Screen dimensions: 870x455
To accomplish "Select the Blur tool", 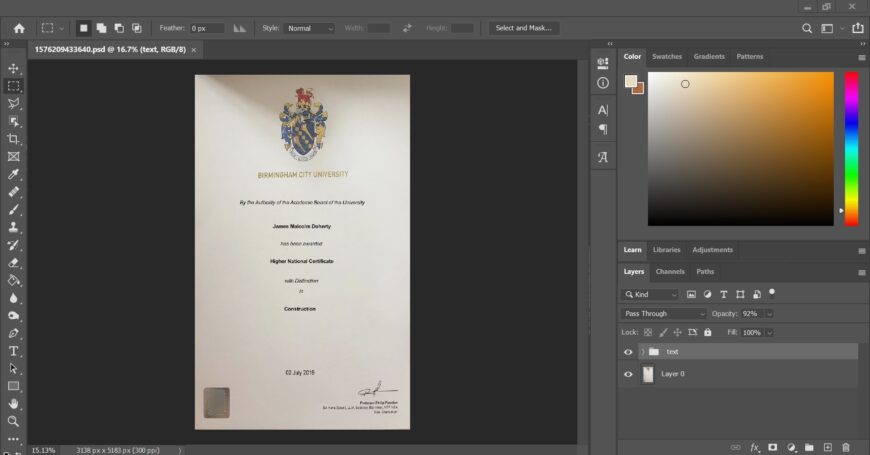I will pyautogui.click(x=13, y=298).
